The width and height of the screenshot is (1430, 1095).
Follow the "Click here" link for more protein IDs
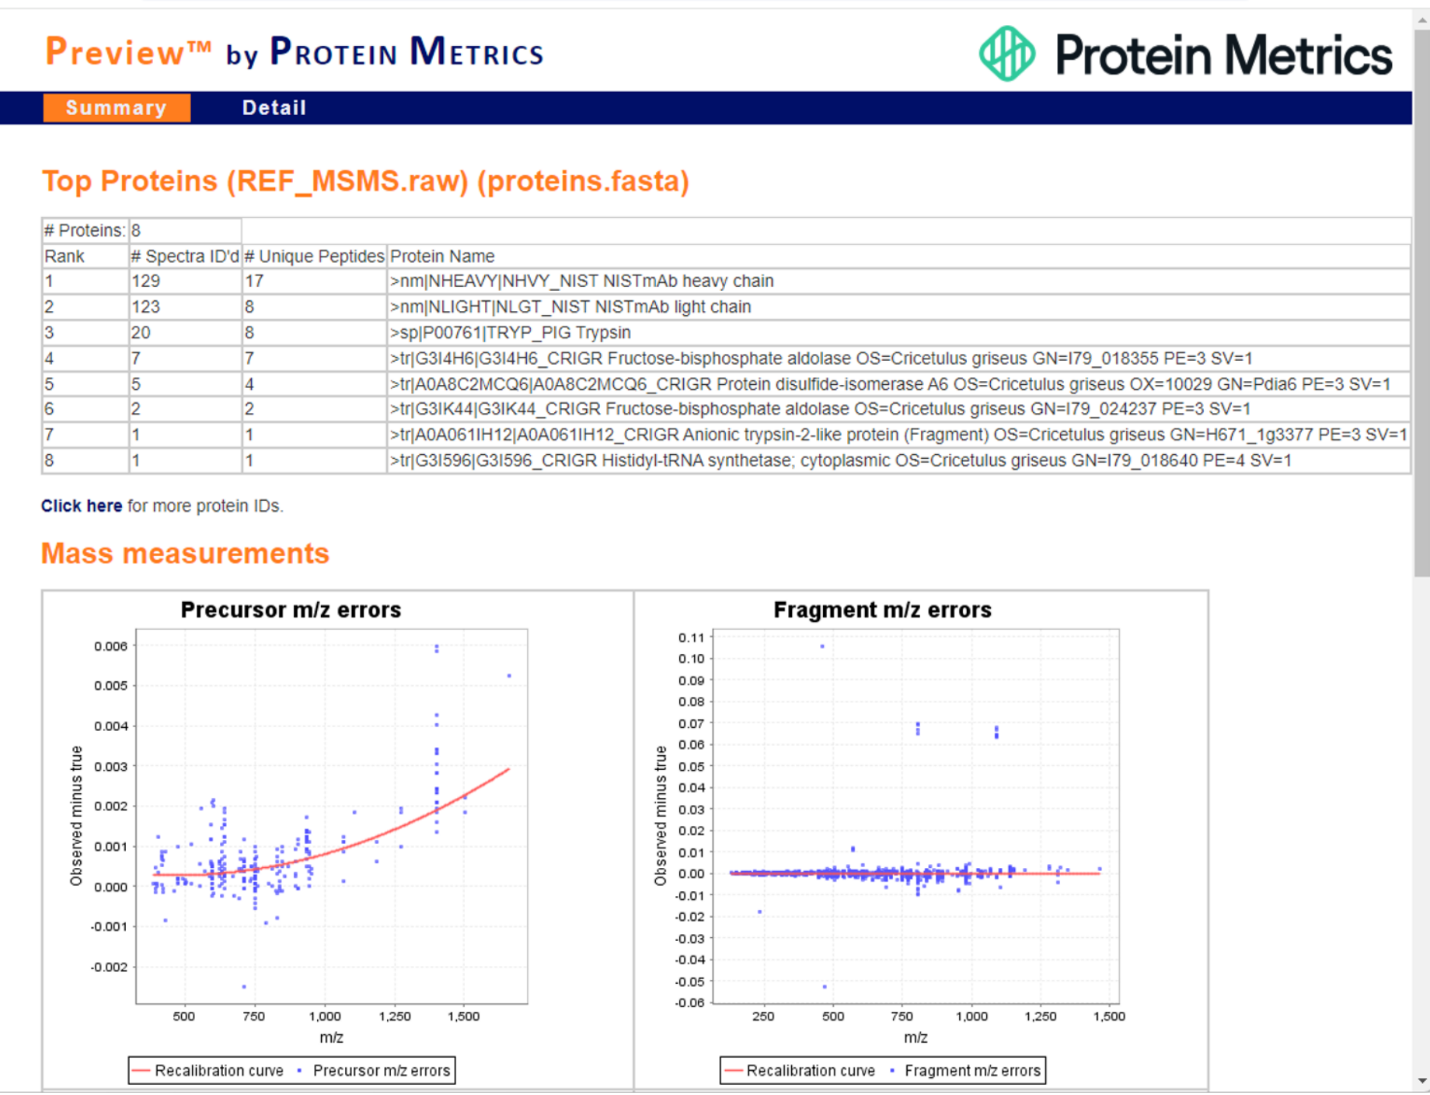click(81, 506)
